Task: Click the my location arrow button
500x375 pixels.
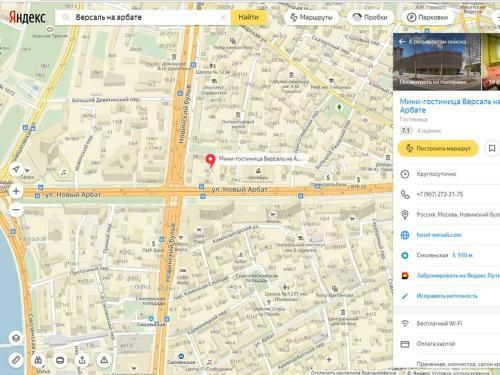Action: click(16, 169)
